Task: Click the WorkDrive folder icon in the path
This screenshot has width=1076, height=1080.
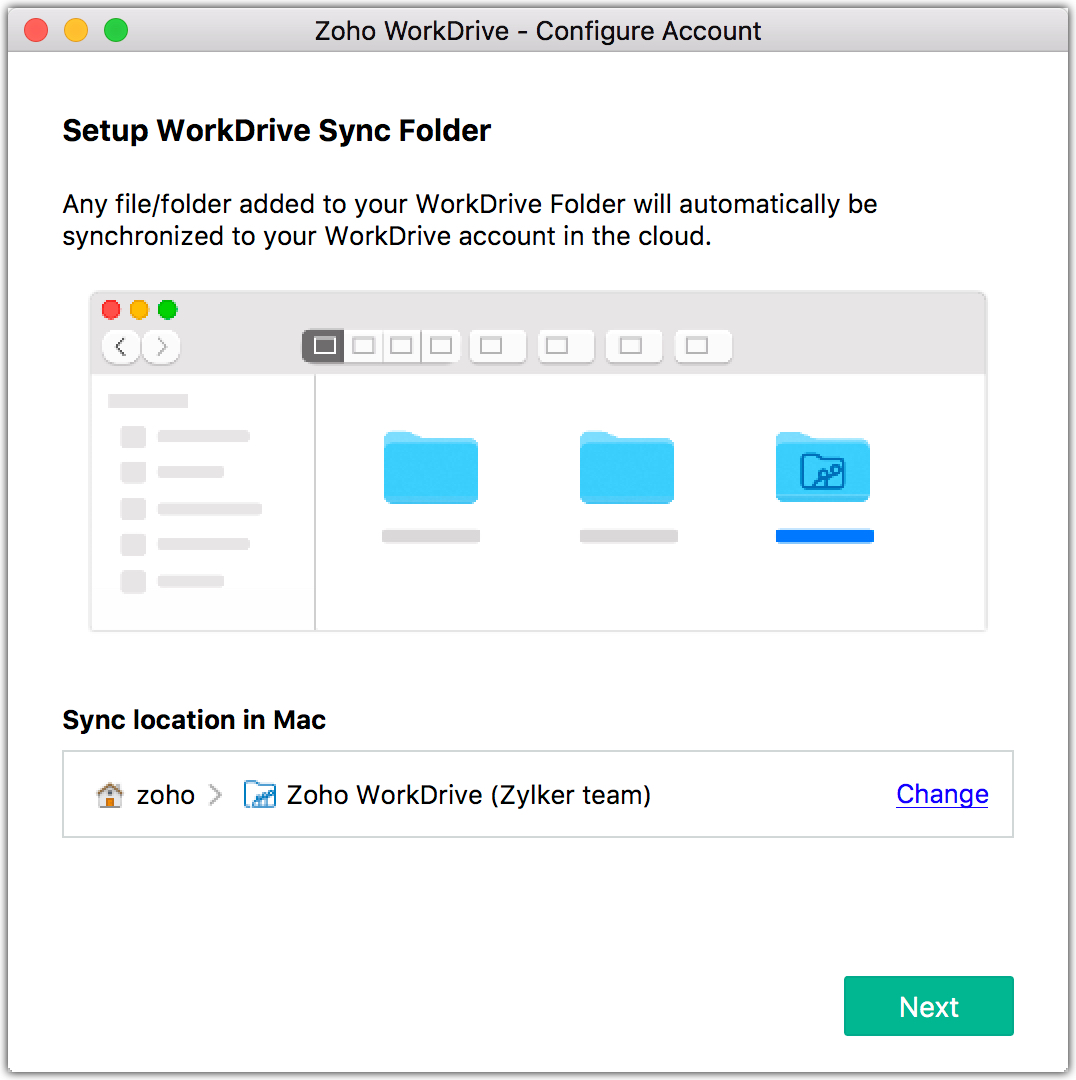Action: click(260, 794)
